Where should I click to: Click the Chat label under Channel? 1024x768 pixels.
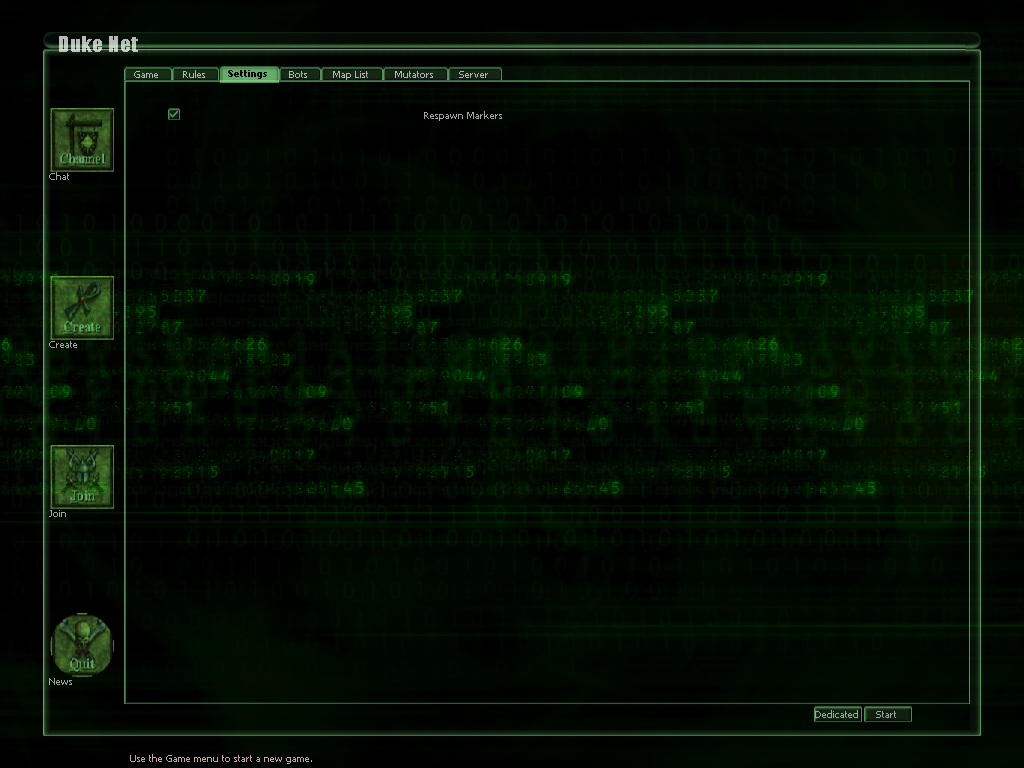(x=59, y=176)
